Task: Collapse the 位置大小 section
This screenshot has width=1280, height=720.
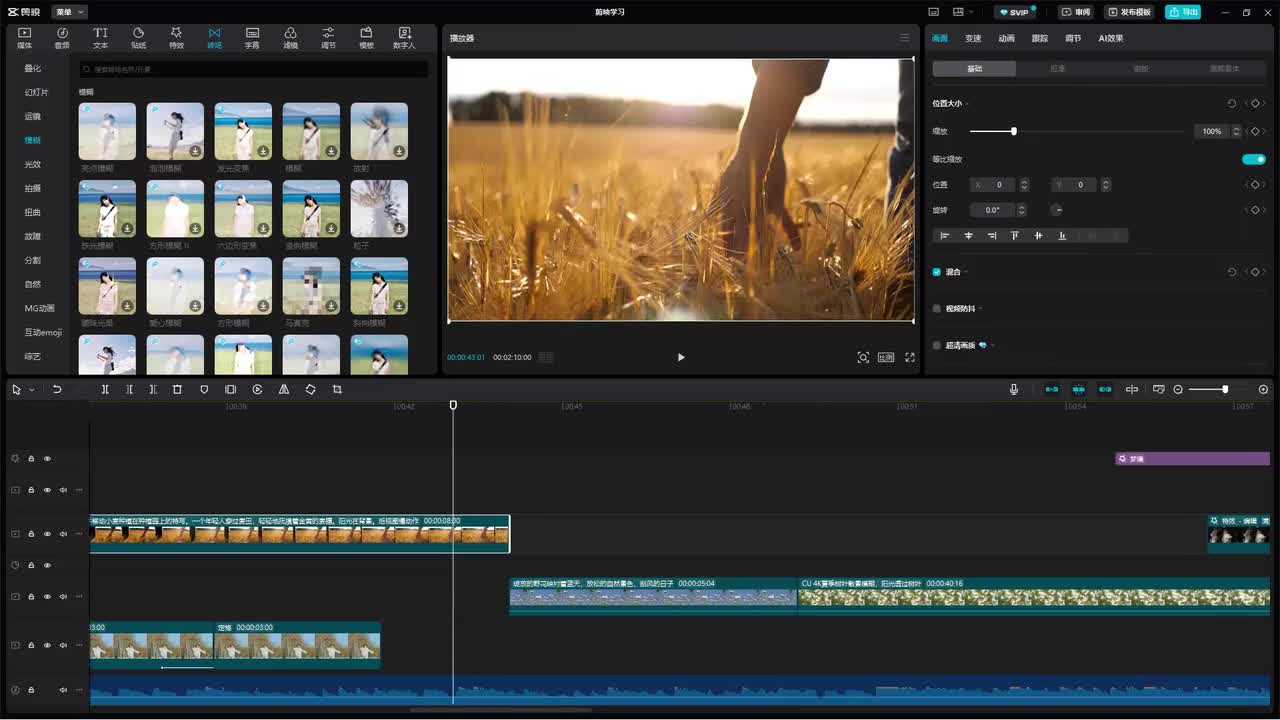Action: coord(967,104)
